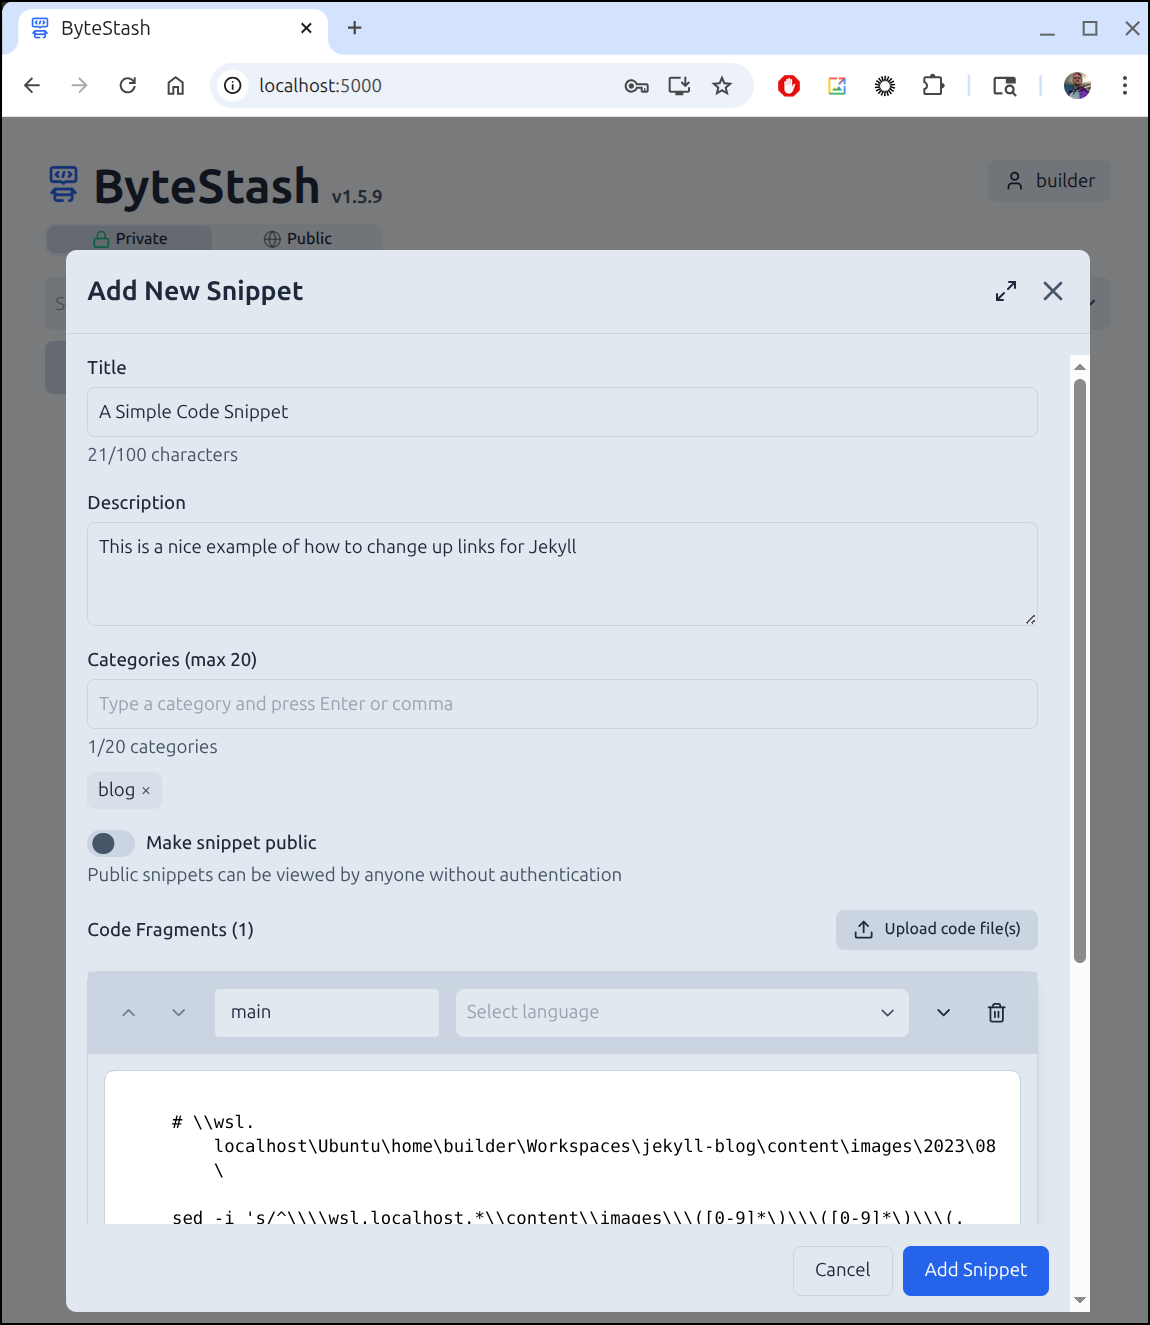The image size is (1150, 1325).
Task: Click Upload code file(s) button
Action: 936,929
